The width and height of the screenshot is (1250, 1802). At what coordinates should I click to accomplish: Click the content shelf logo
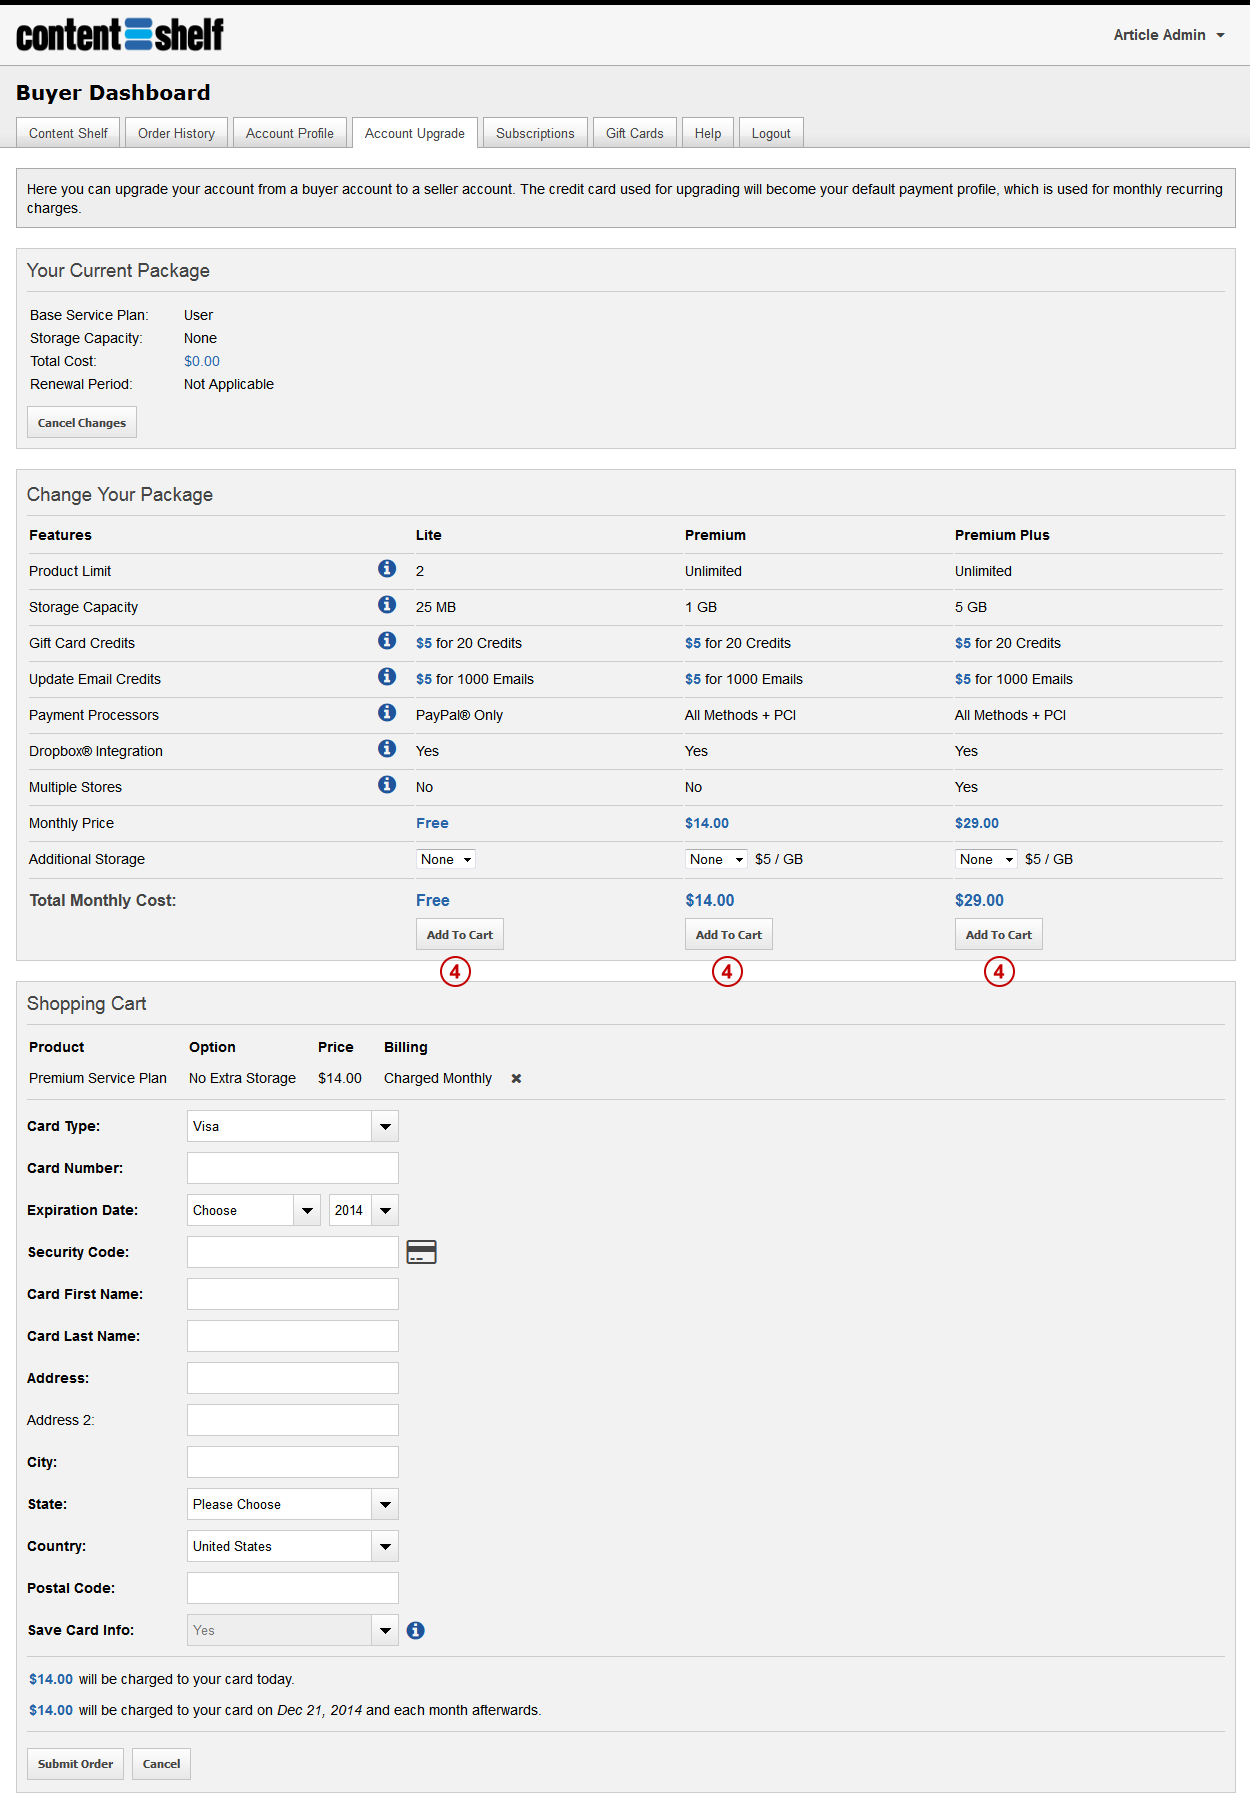(120, 35)
